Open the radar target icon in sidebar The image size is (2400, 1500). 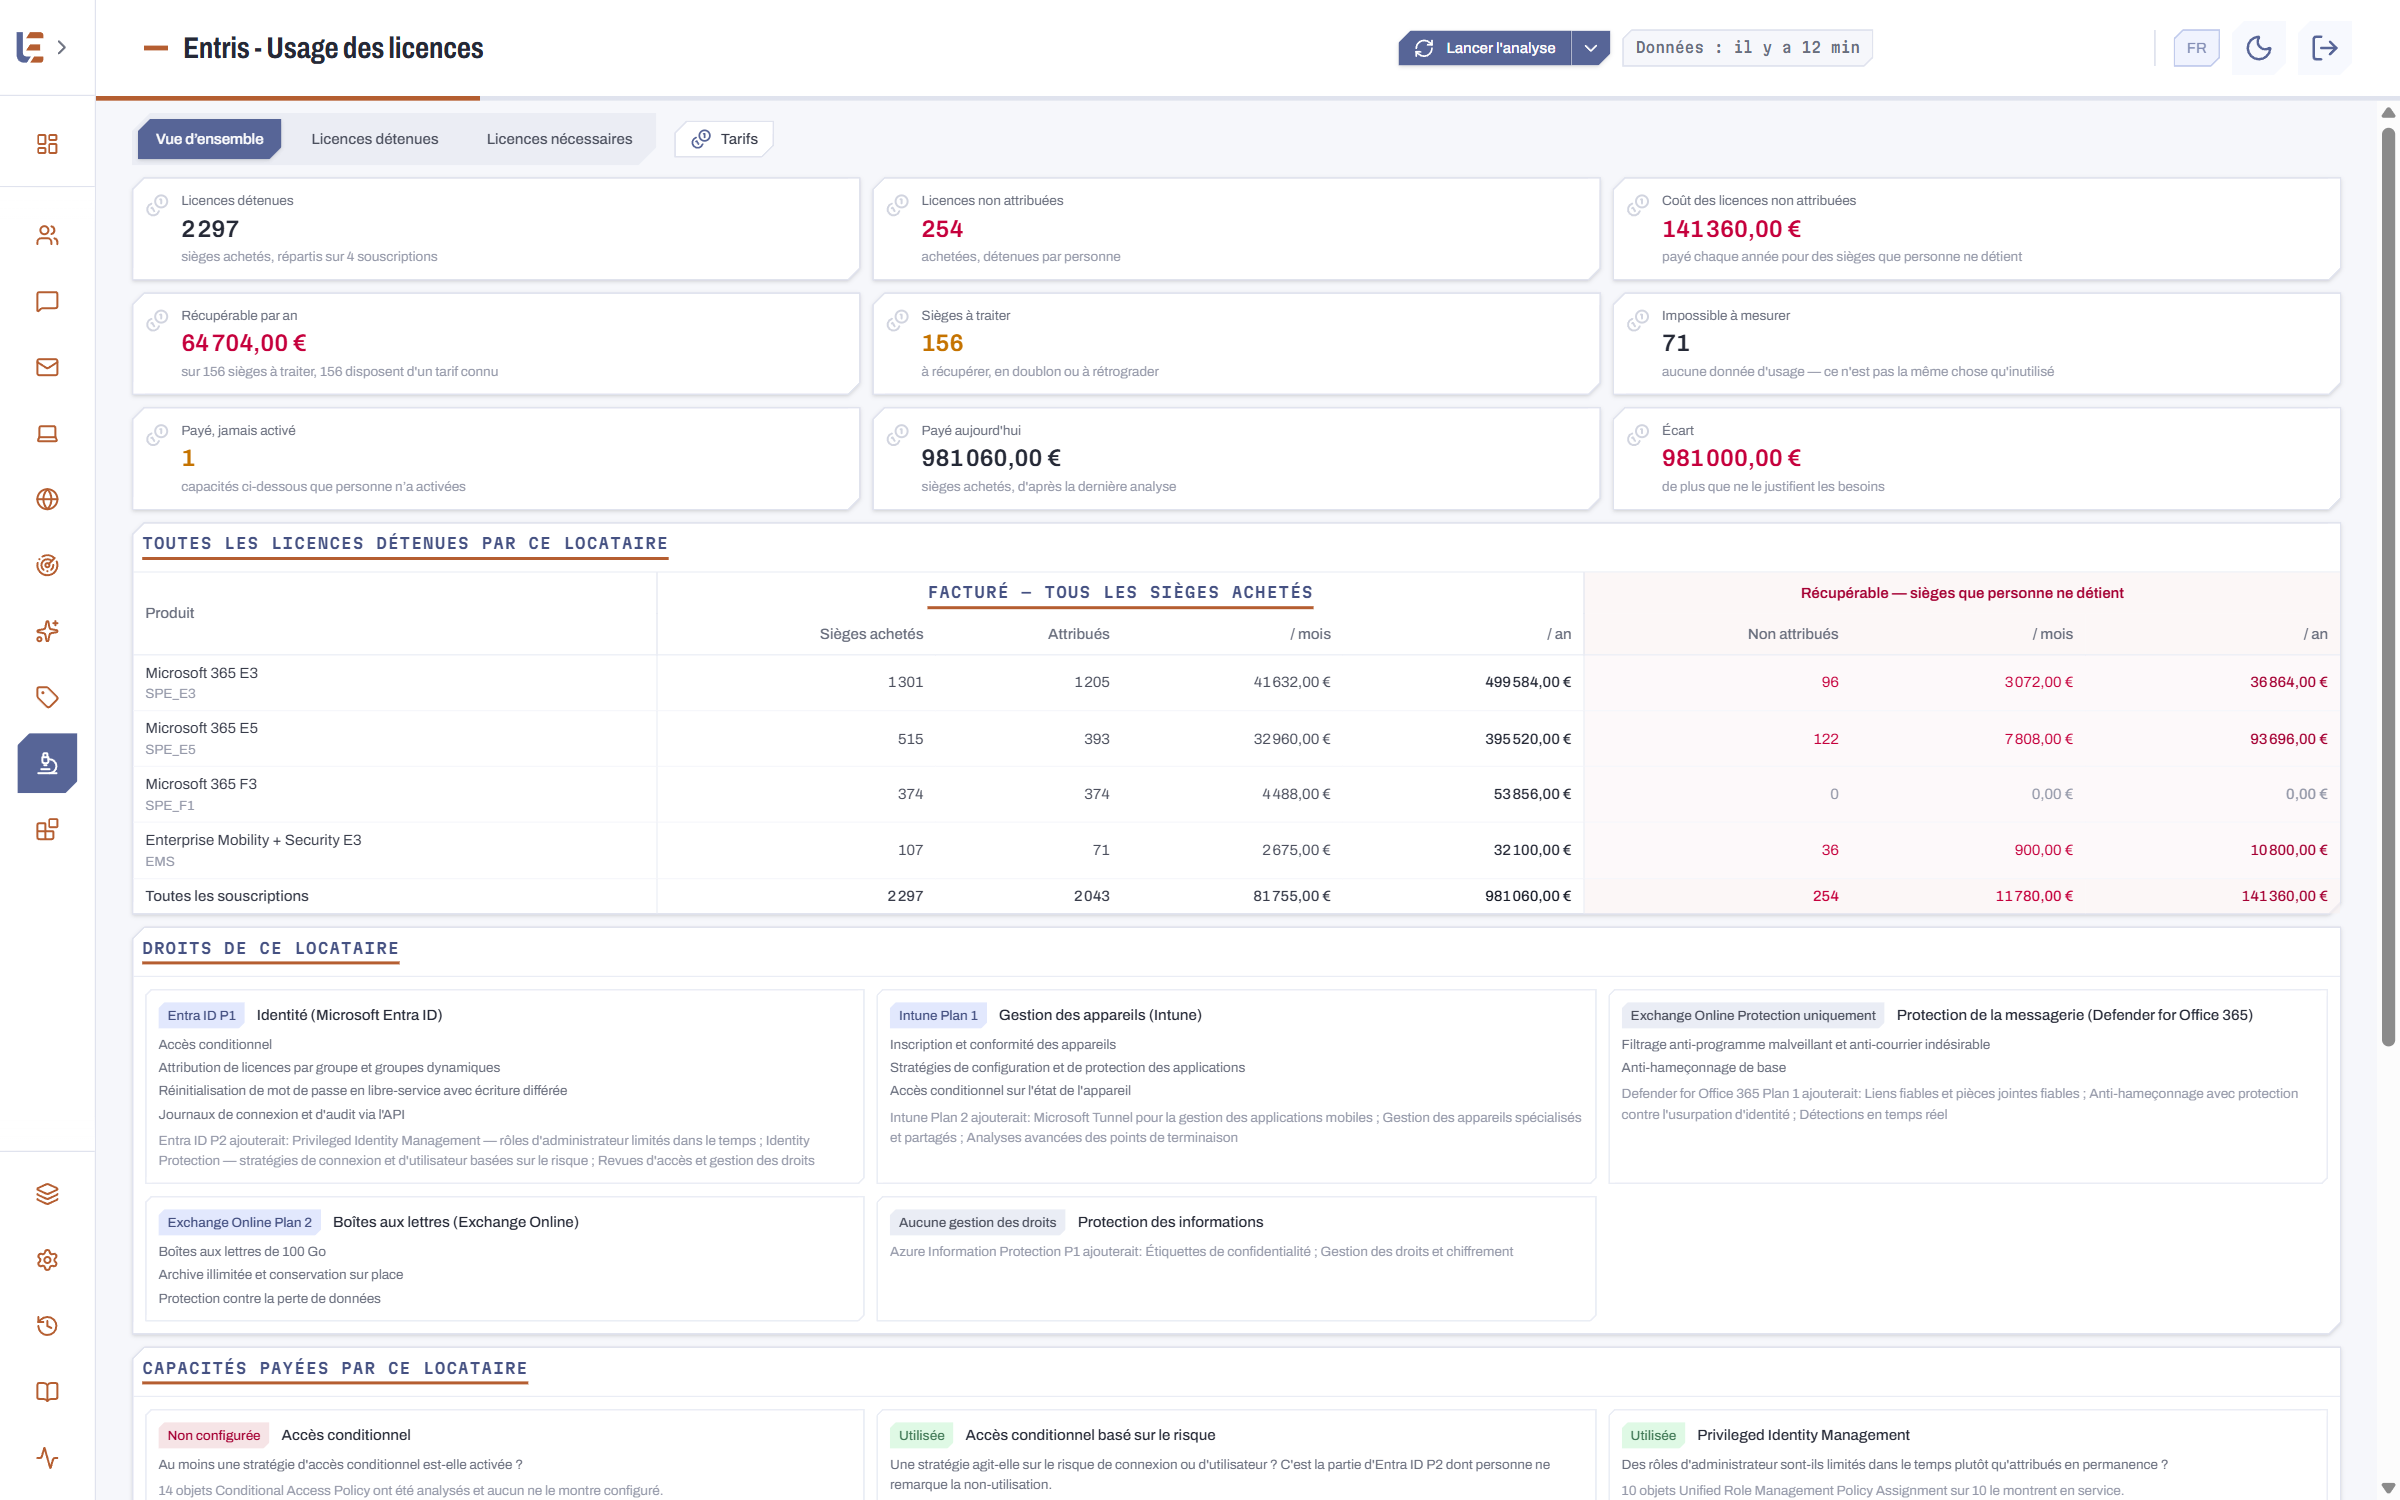point(47,565)
